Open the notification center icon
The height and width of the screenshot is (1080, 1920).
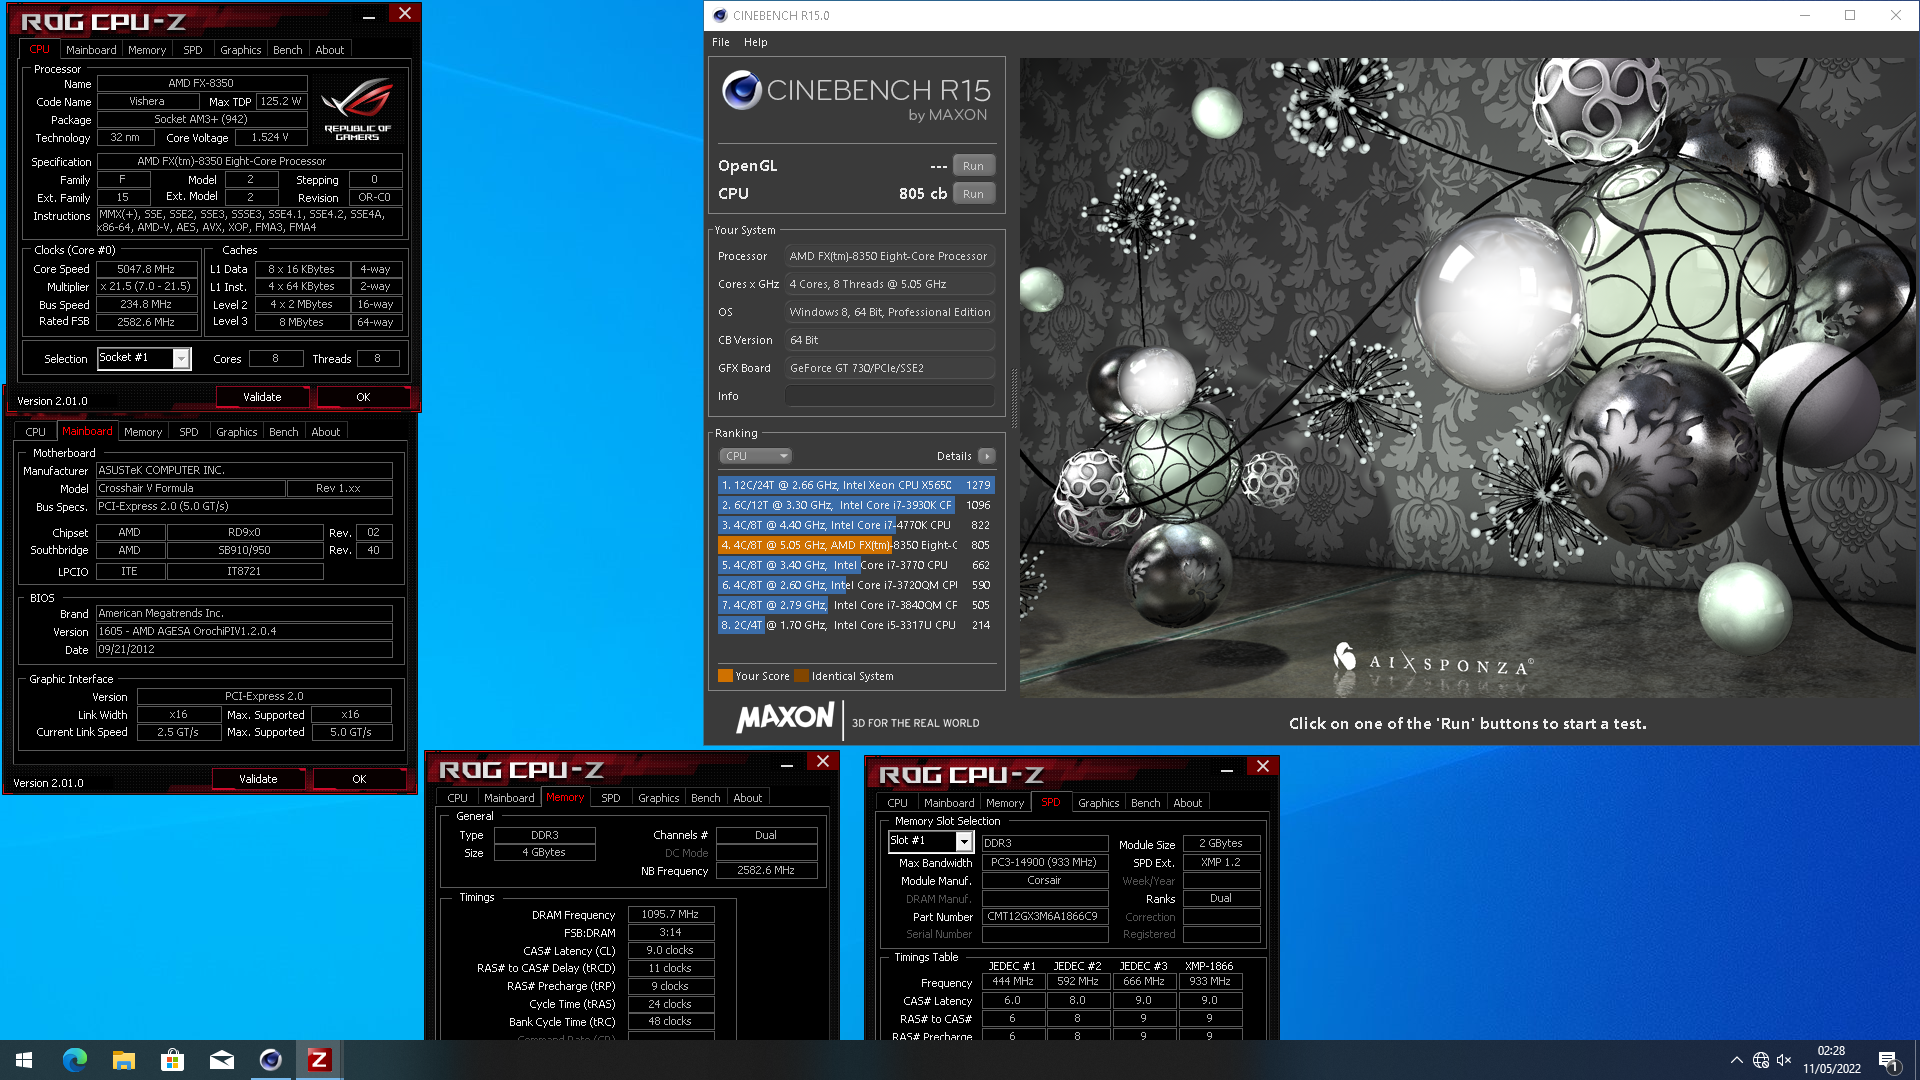(x=1889, y=1061)
